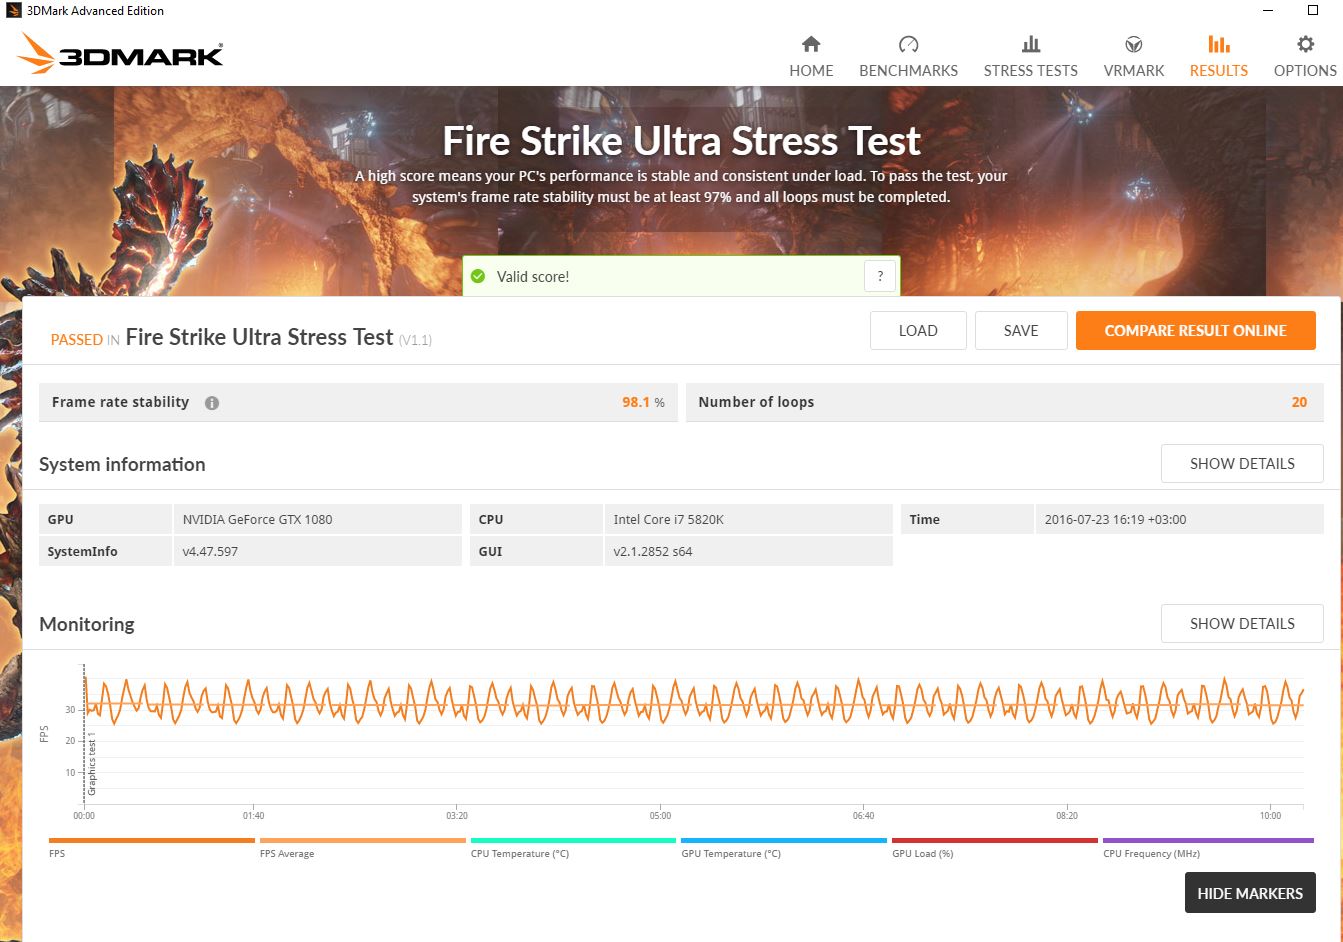Open VRMark via its icon

point(1134,44)
